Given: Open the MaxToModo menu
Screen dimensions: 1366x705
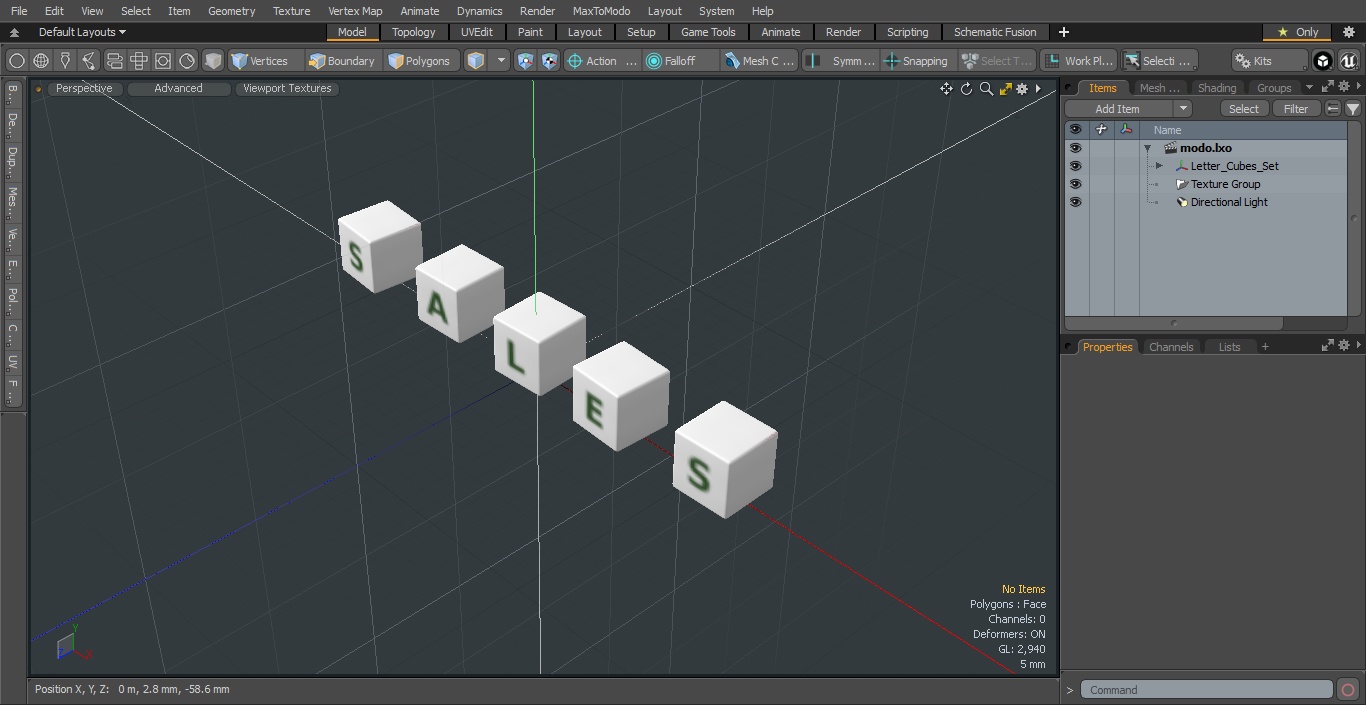Looking at the screenshot, I should click(601, 11).
